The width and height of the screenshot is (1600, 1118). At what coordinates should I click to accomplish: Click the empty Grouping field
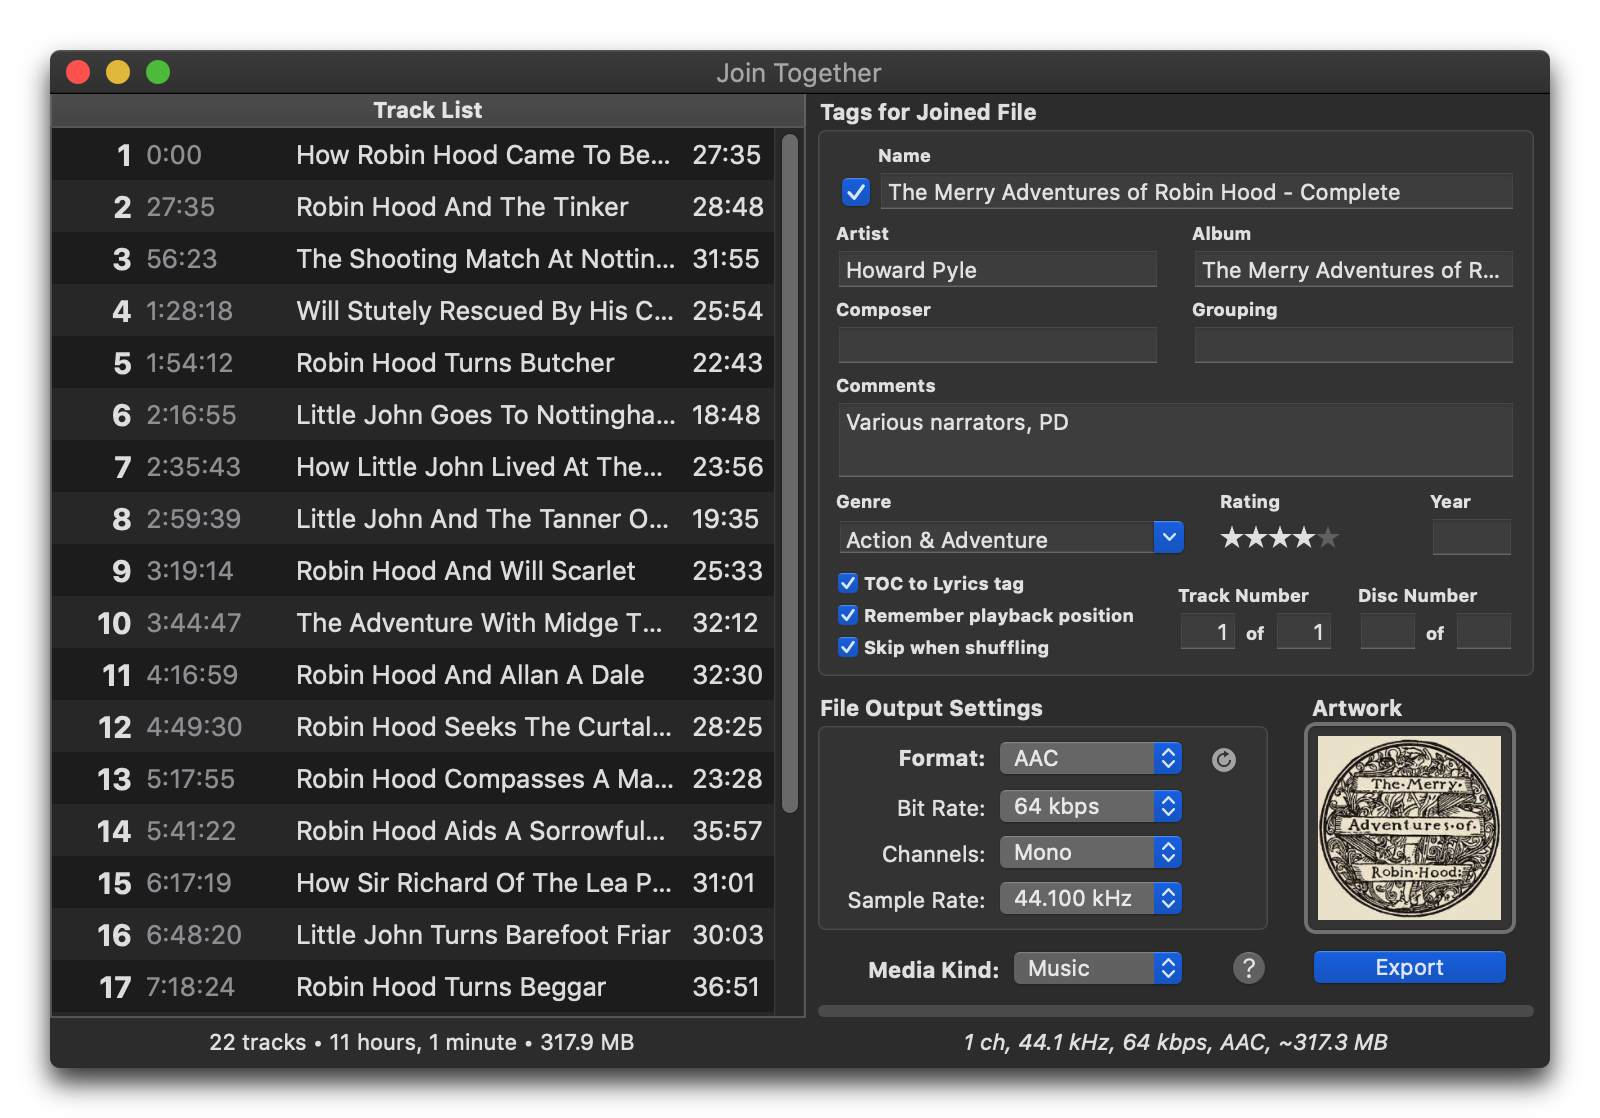[1354, 346]
